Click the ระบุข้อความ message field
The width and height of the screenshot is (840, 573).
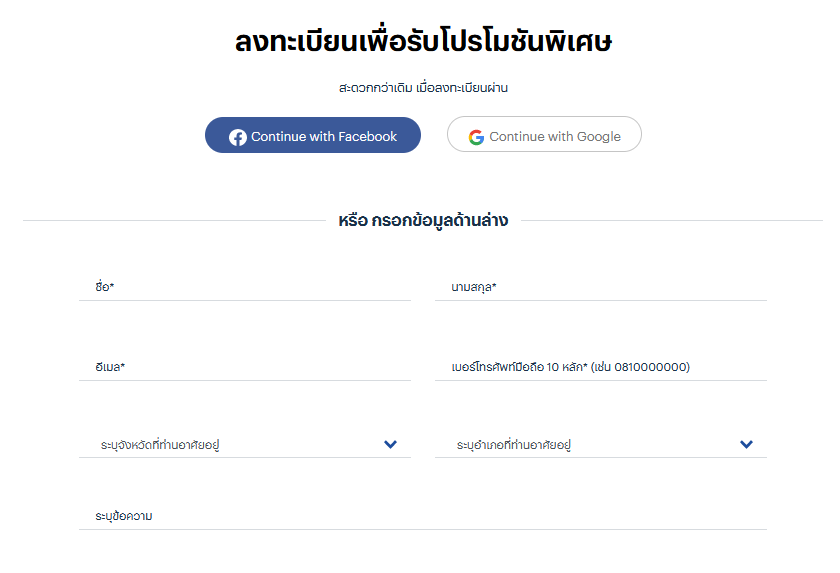(423, 516)
